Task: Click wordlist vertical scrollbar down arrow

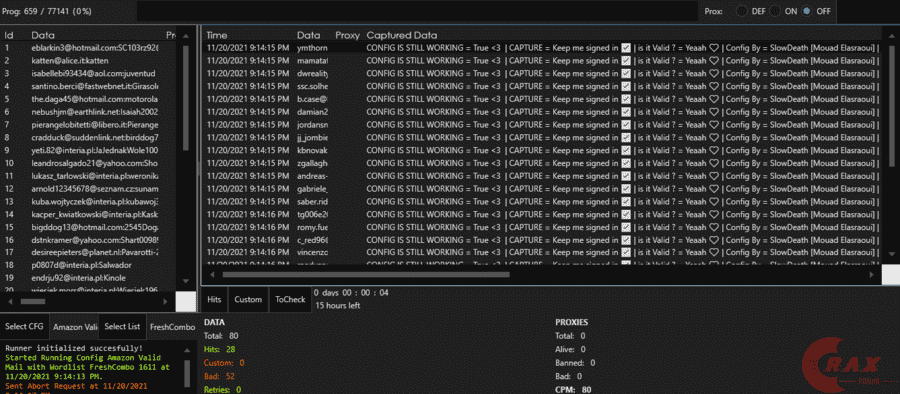Action: [185, 280]
